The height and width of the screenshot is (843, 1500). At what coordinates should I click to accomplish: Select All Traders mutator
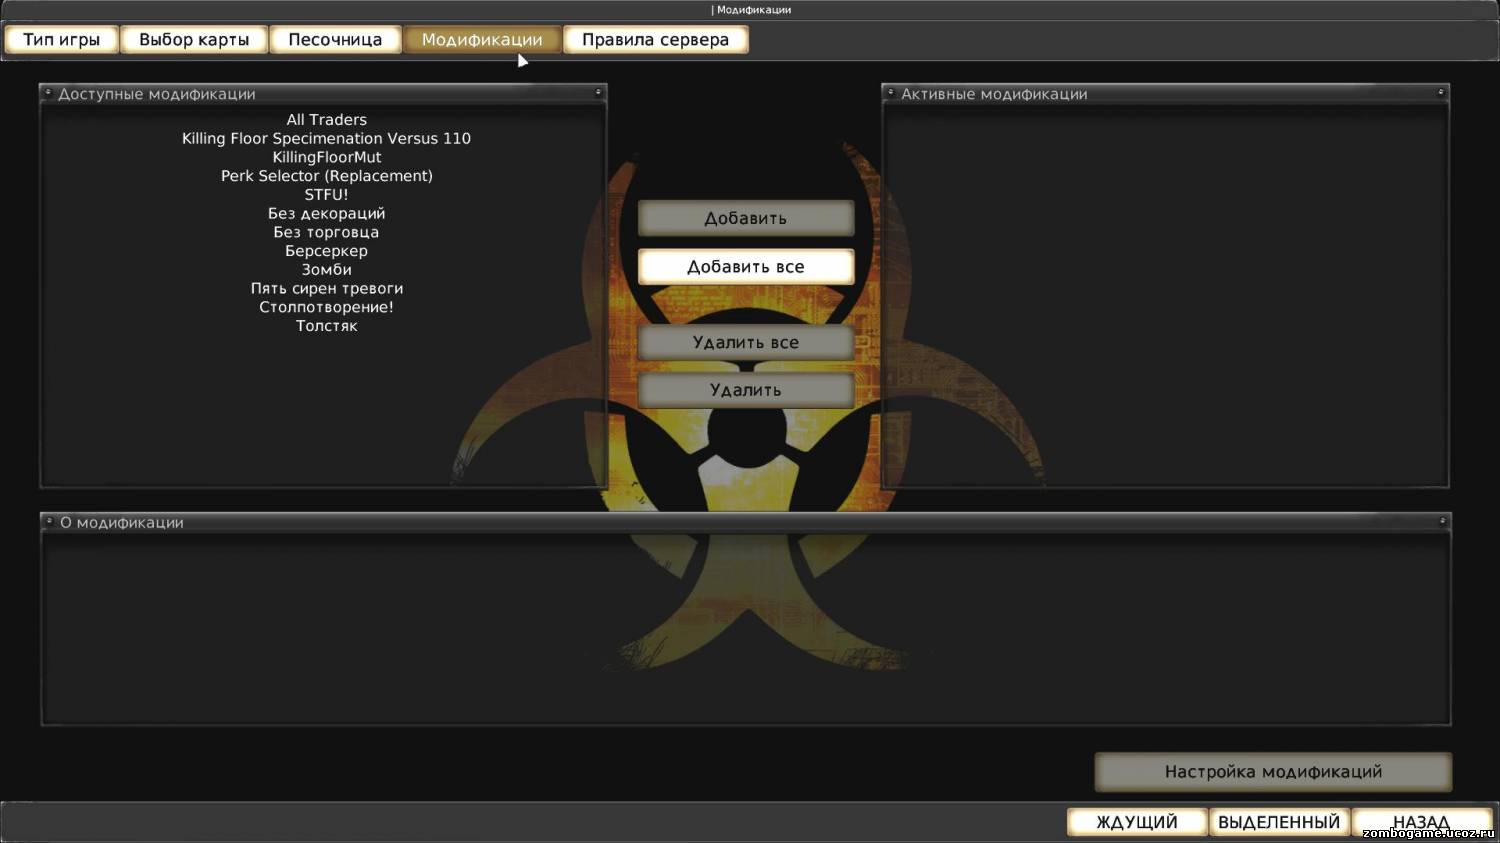pos(327,120)
